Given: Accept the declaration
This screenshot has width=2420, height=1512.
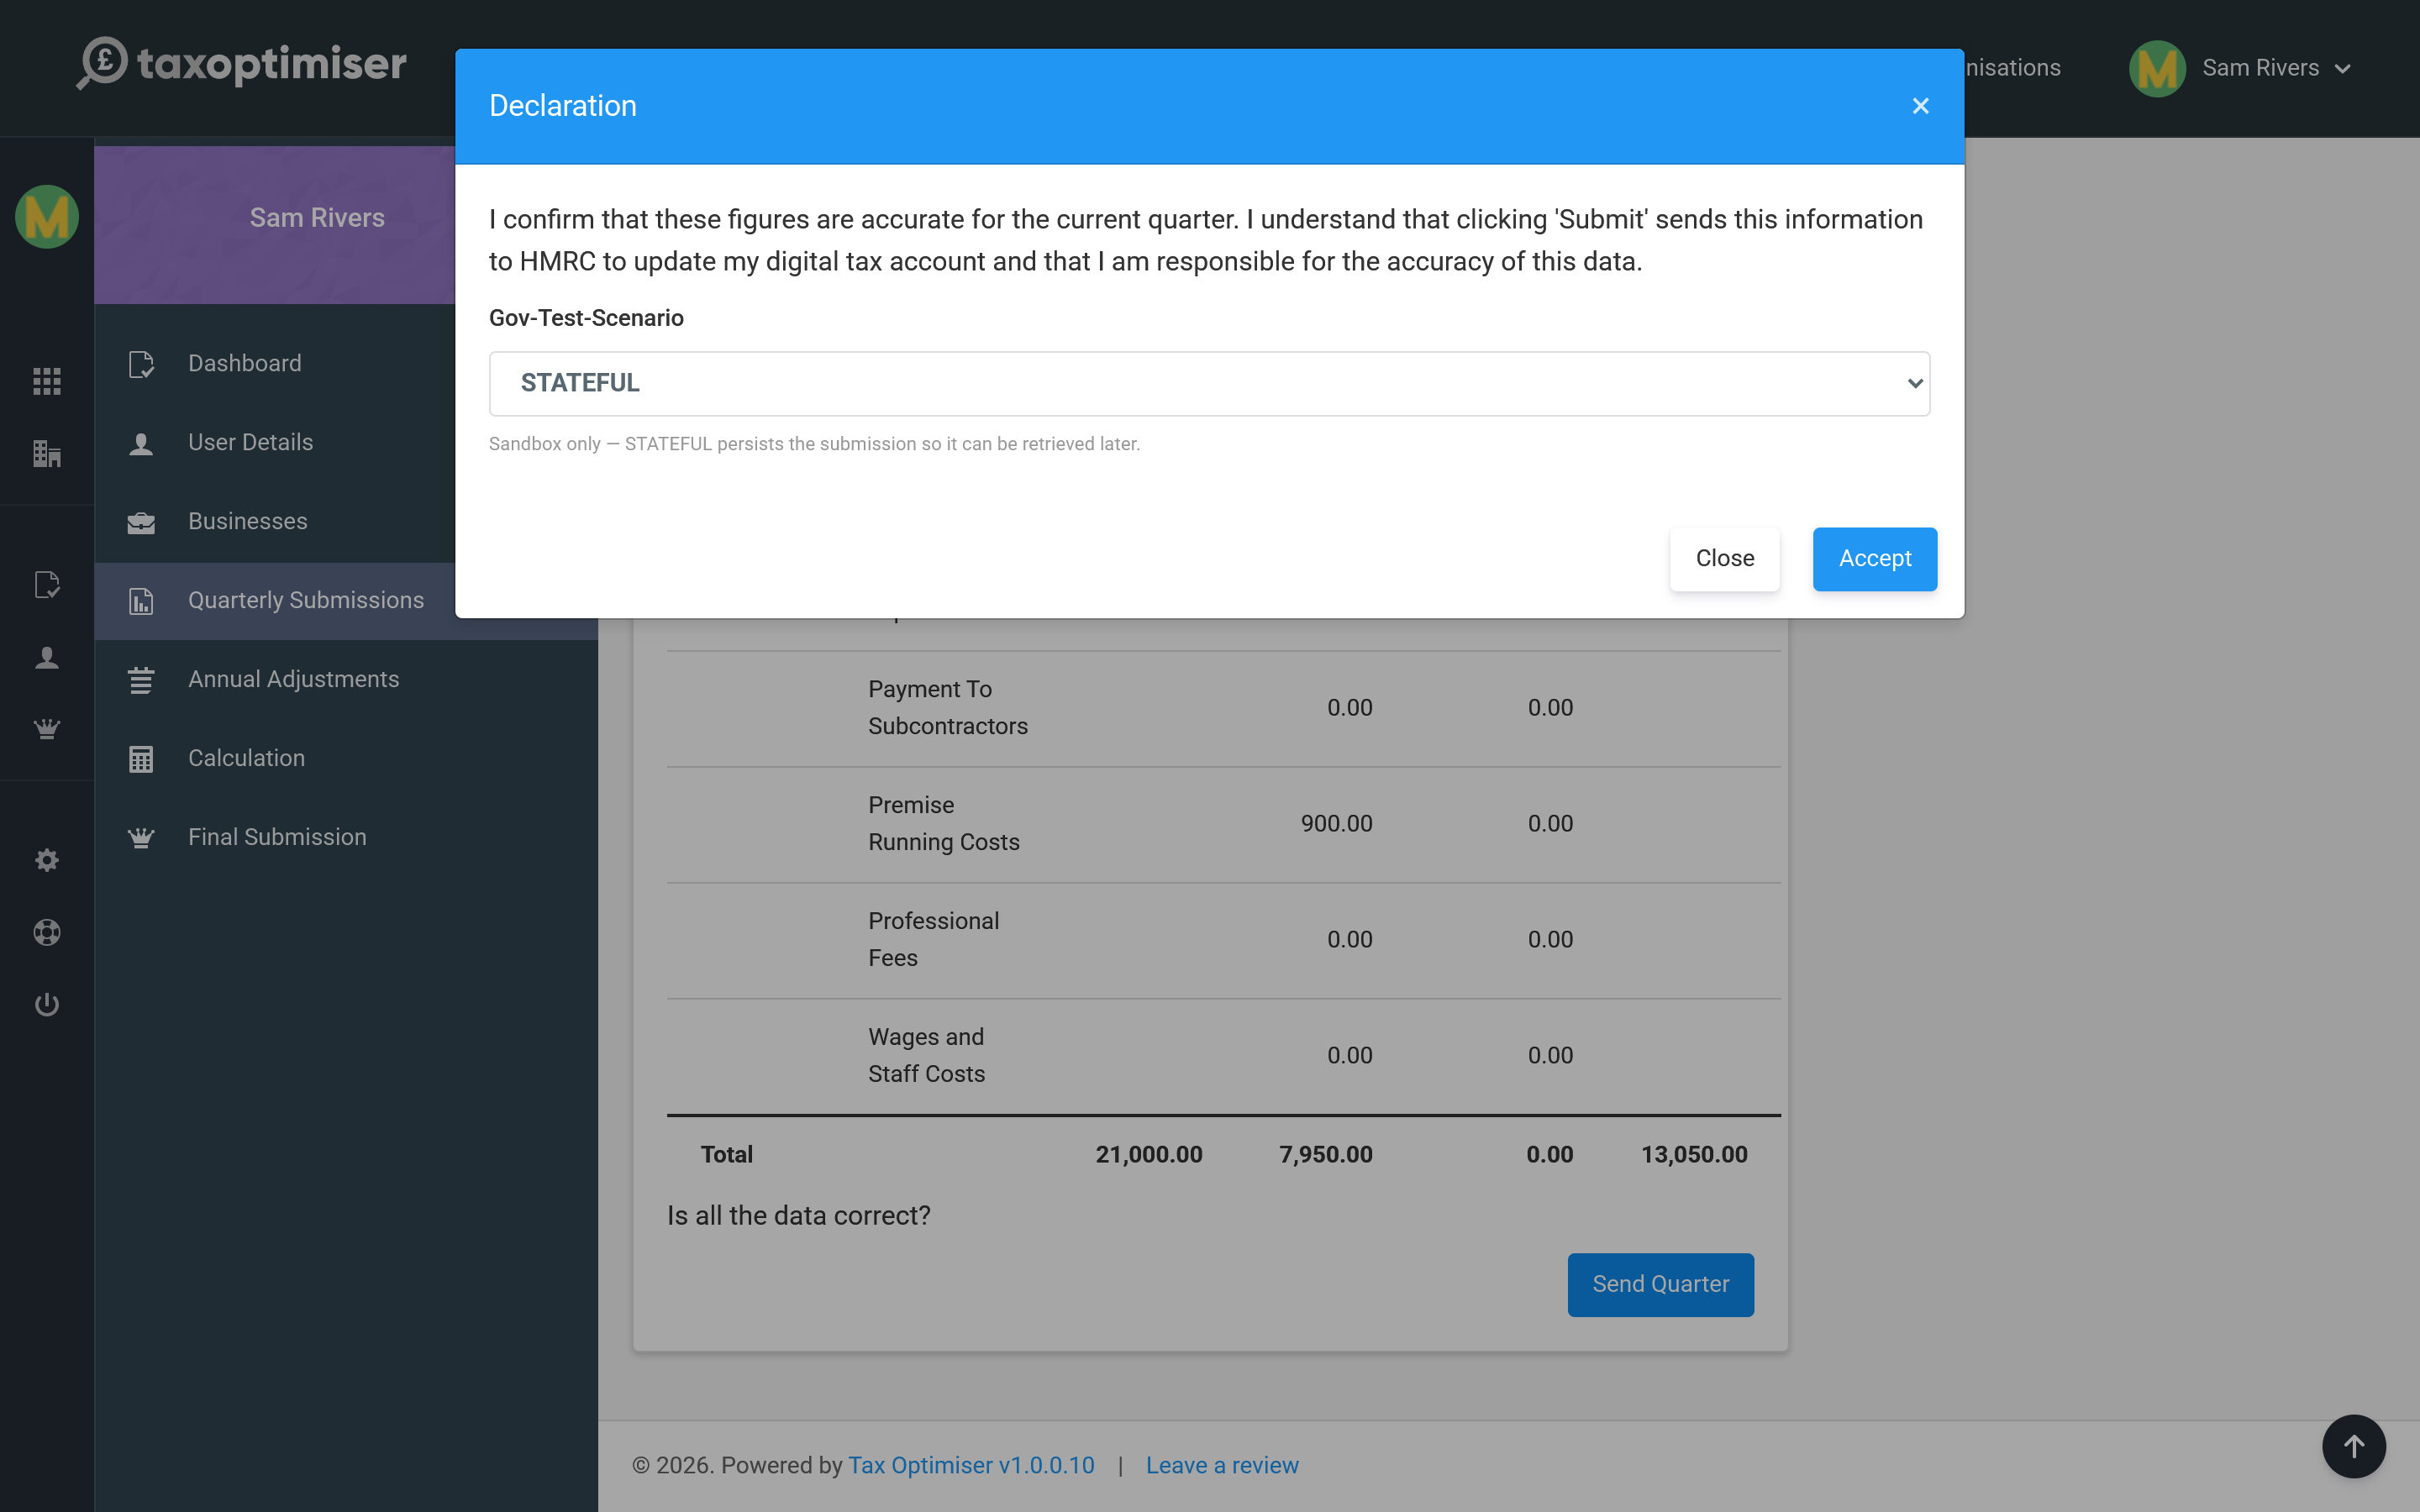Looking at the screenshot, I should click(x=1874, y=559).
